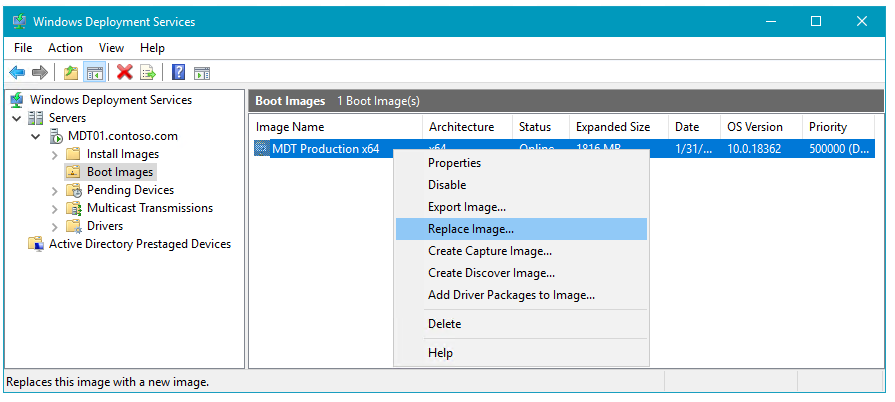Expand the Install Images folder node
Screen dimensions: 895x402
point(55,154)
